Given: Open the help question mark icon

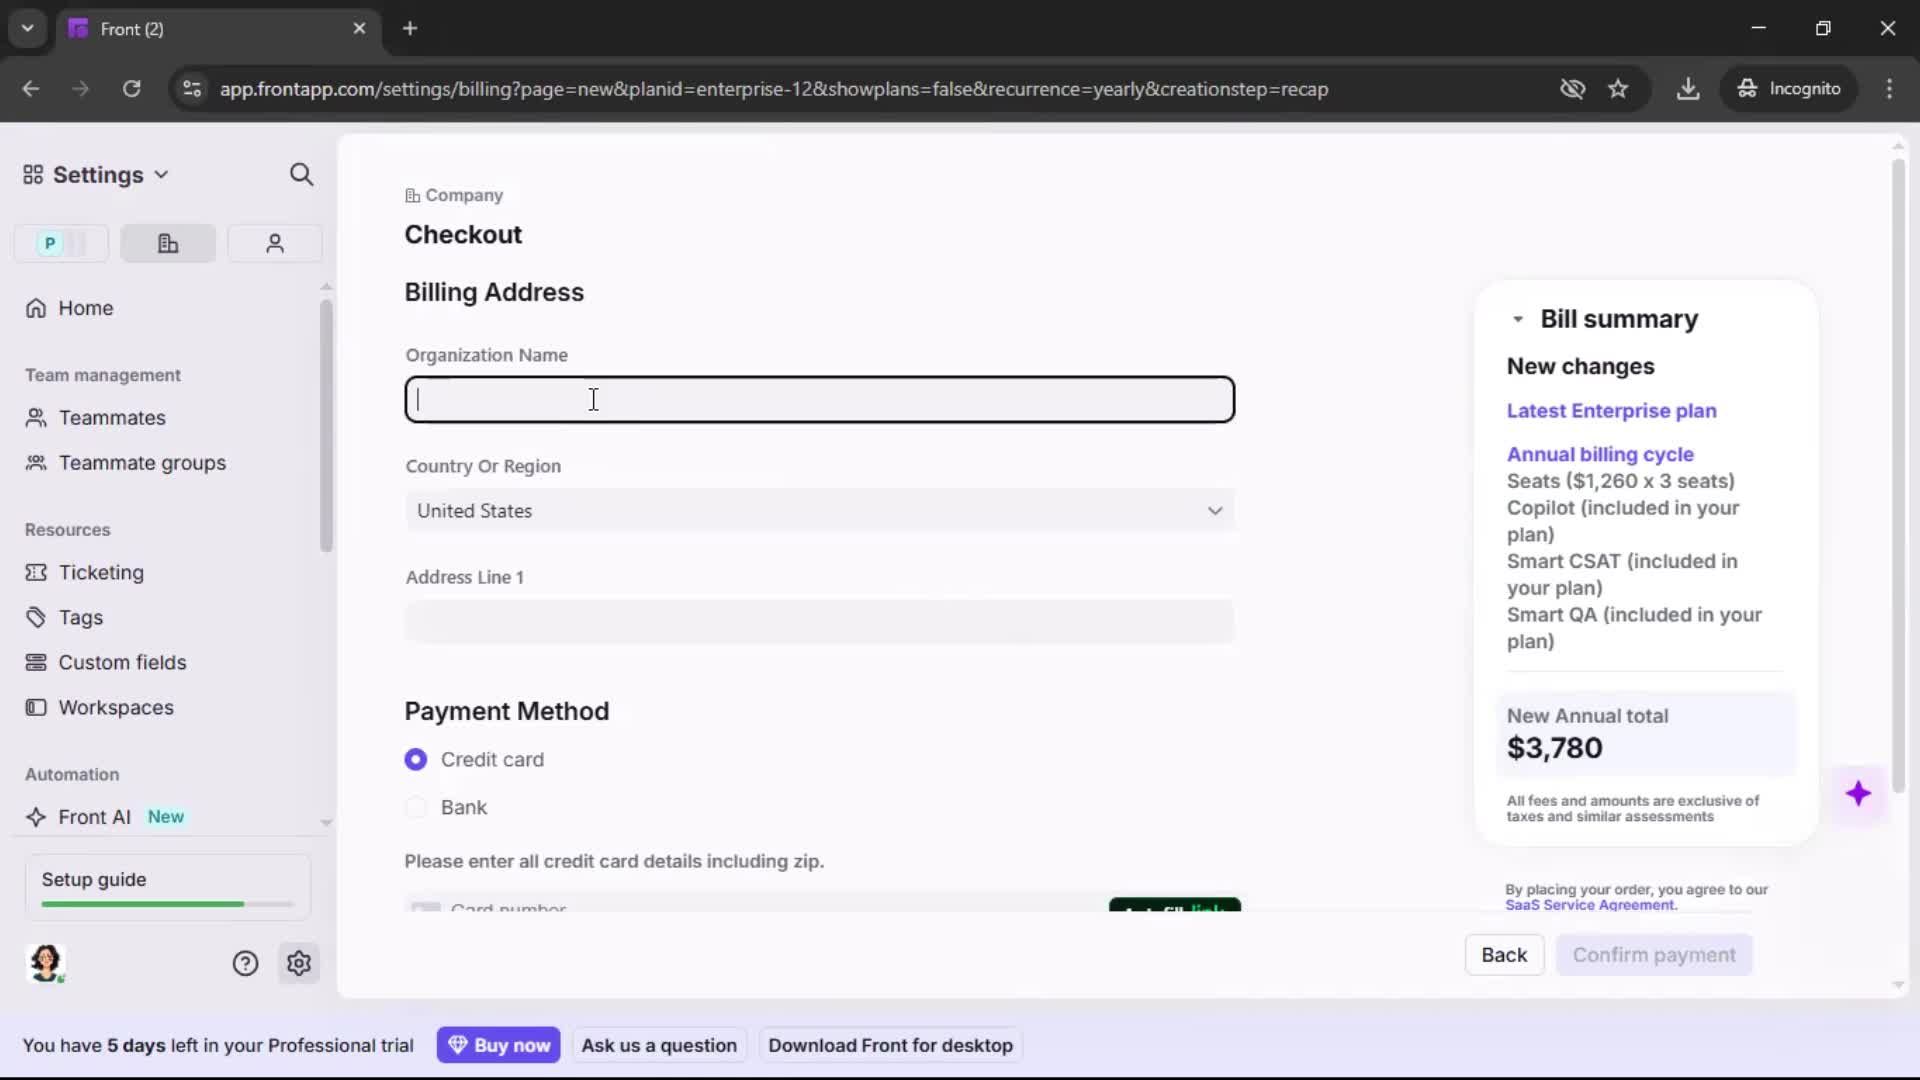Looking at the screenshot, I should (x=245, y=963).
